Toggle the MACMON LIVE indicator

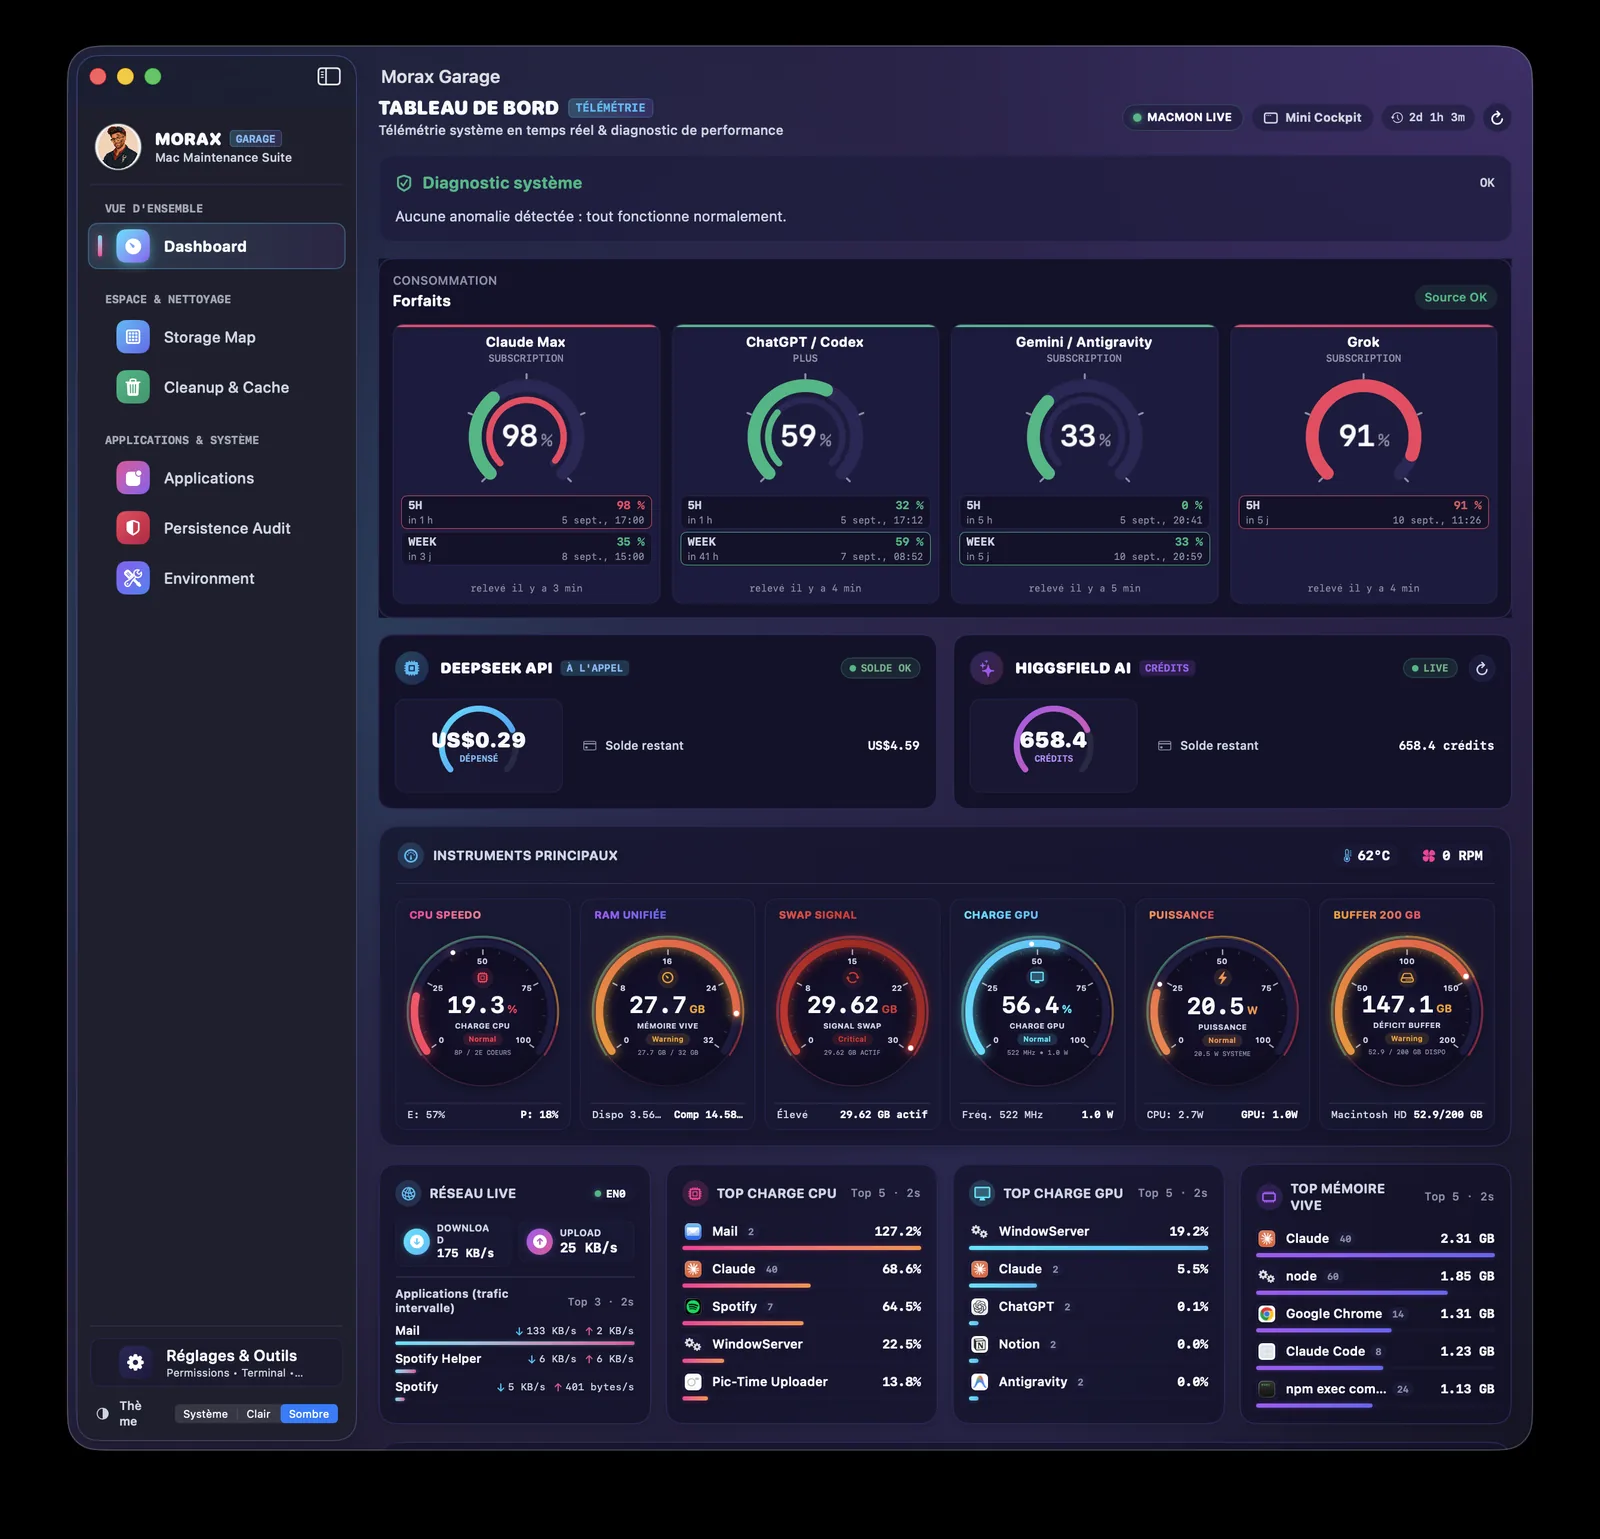pos(1182,118)
